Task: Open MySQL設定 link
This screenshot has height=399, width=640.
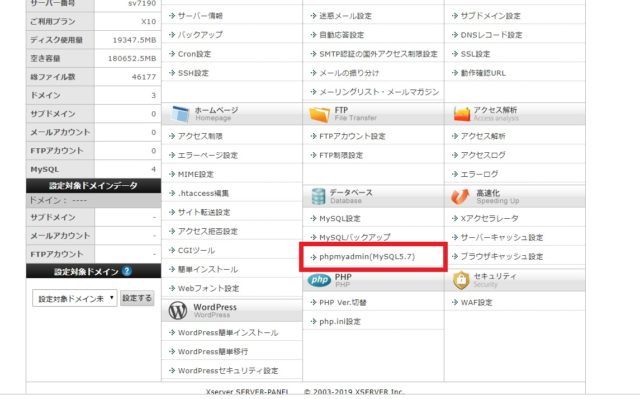Action: pyautogui.click(x=340, y=219)
